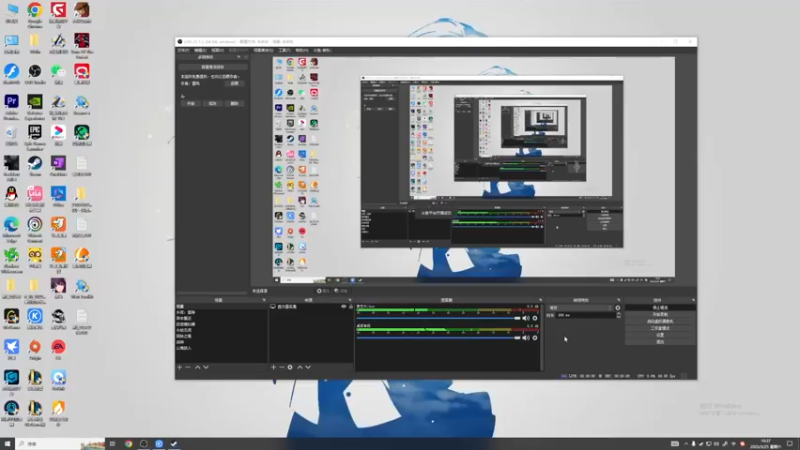Open Adobe Premiere Pro desktop icon
The width and height of the screenshot is (800, 450).
tap(11, 106)
